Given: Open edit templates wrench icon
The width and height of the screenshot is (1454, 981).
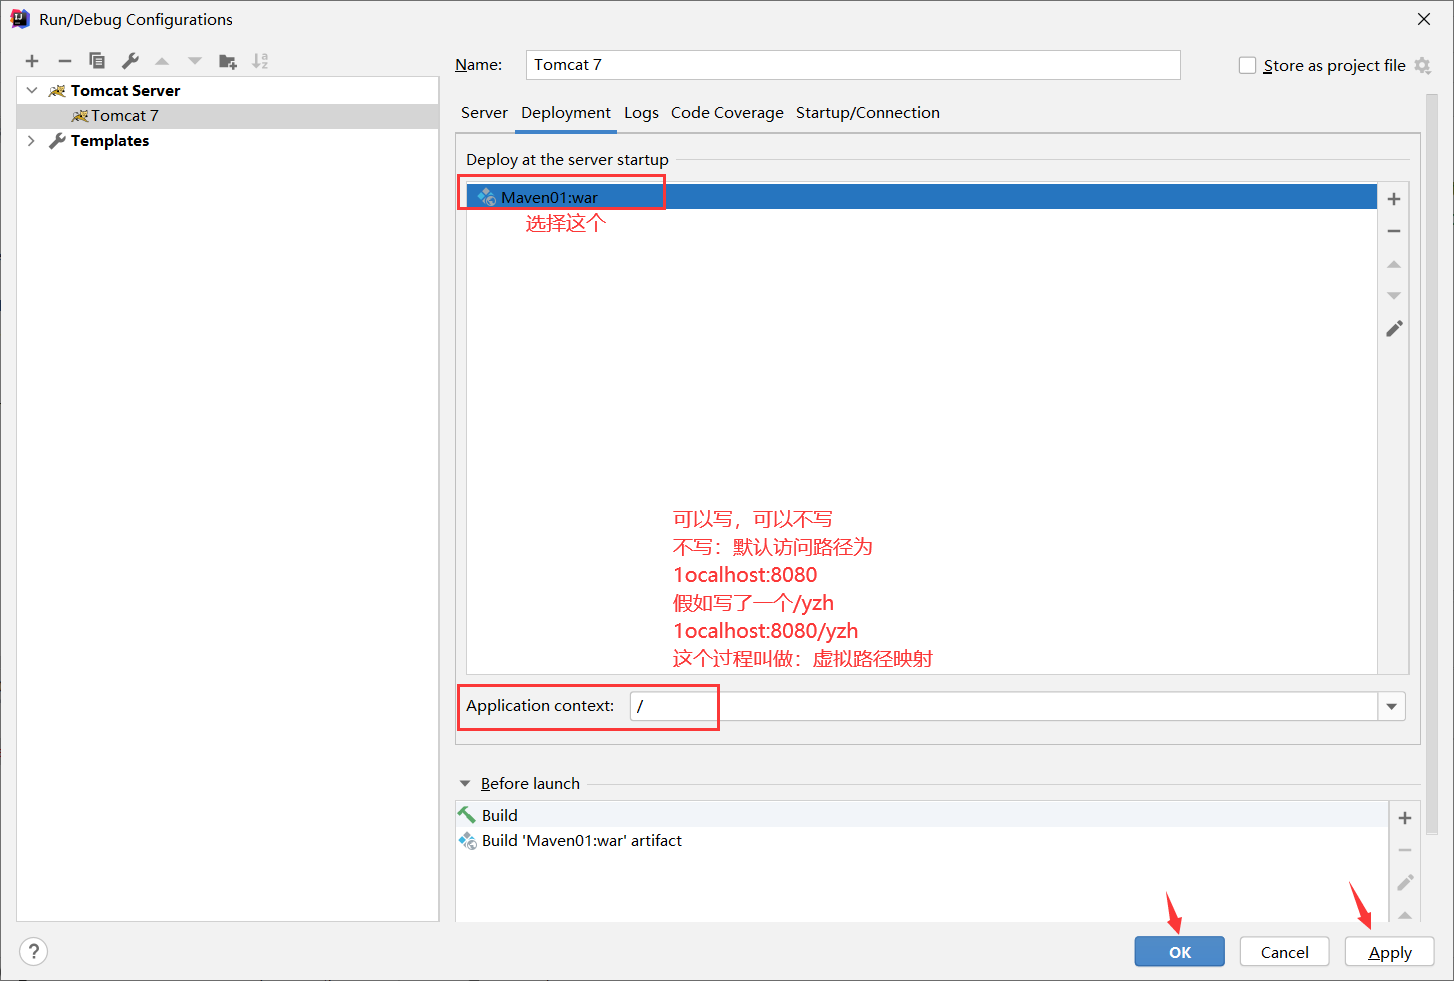Looking at the screenshot, I should click(130, 61).
